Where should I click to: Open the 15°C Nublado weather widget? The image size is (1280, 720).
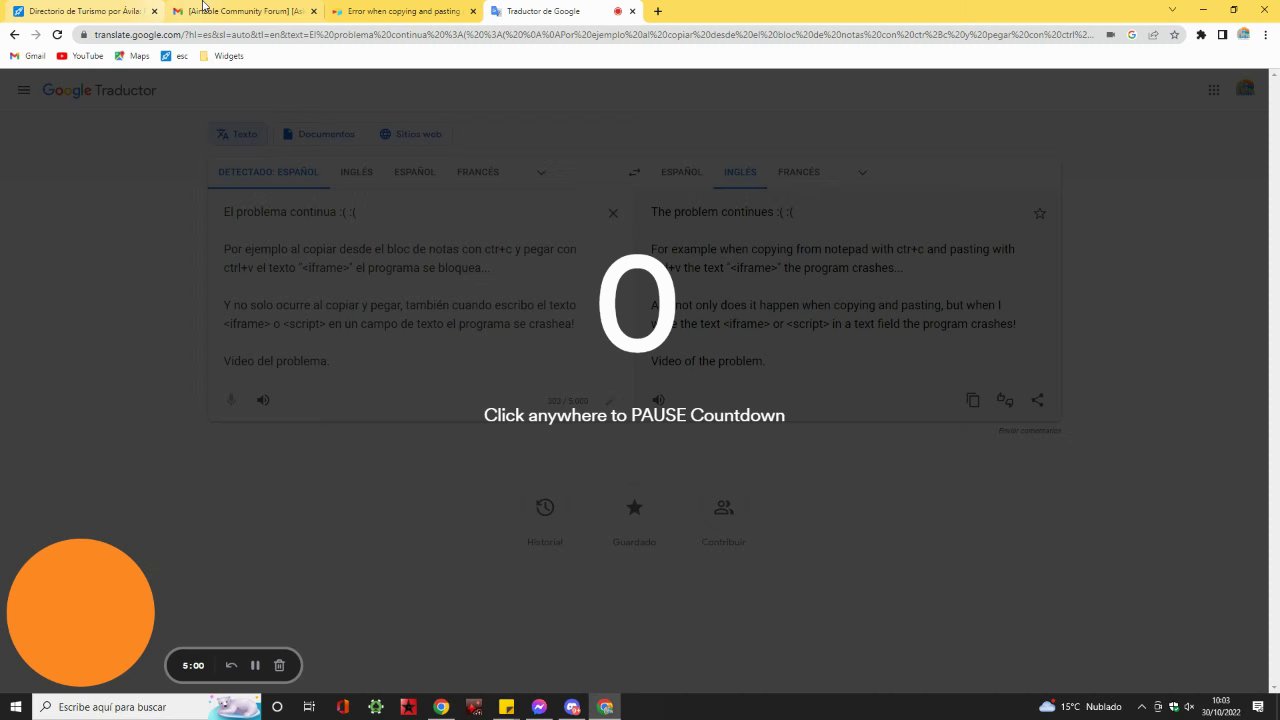(1080, 707)
